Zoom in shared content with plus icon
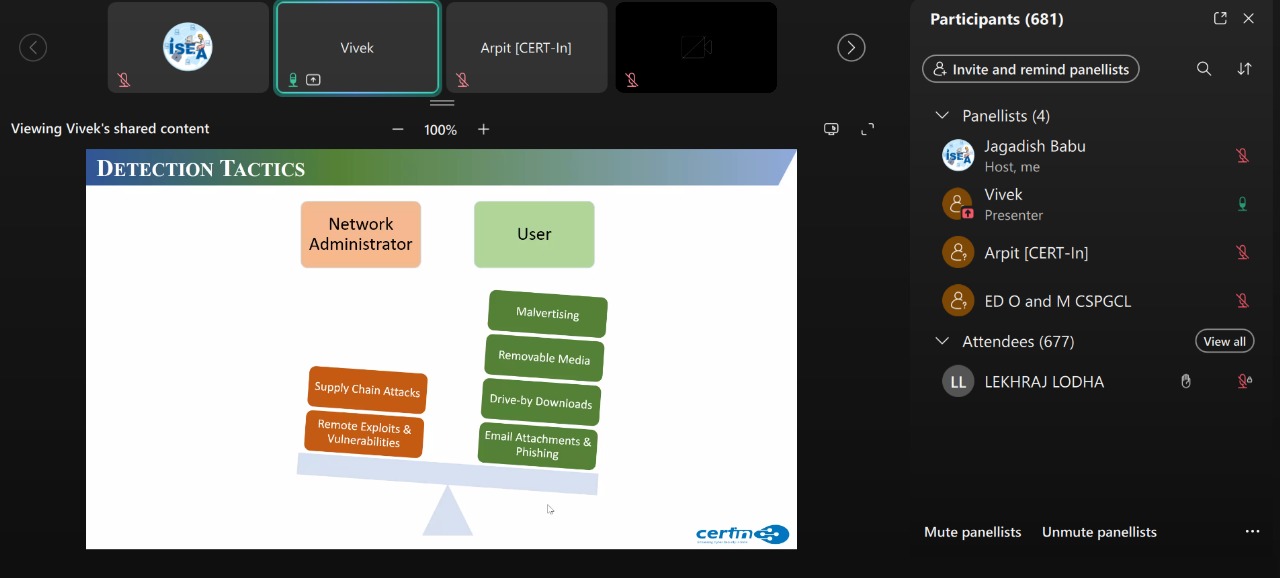This screenshot has width=1280, height=578. coord(484,129)
